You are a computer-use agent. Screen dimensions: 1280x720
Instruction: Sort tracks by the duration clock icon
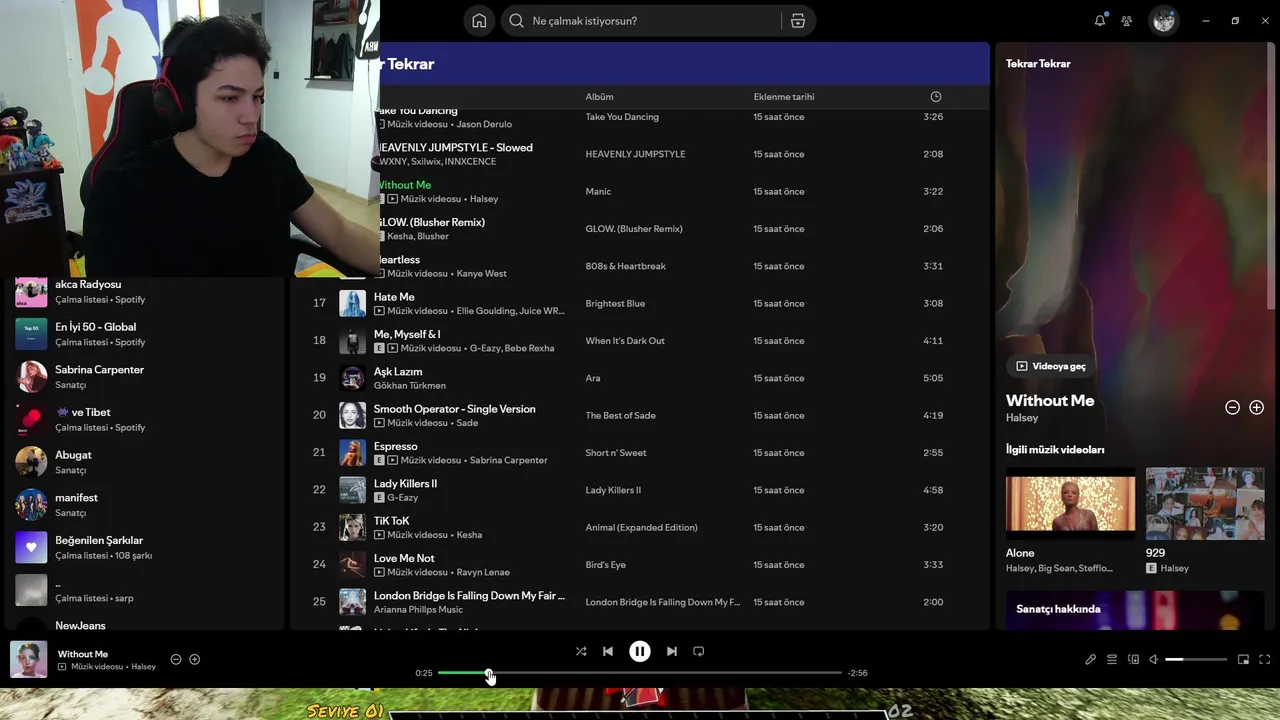tap(936, 97)
